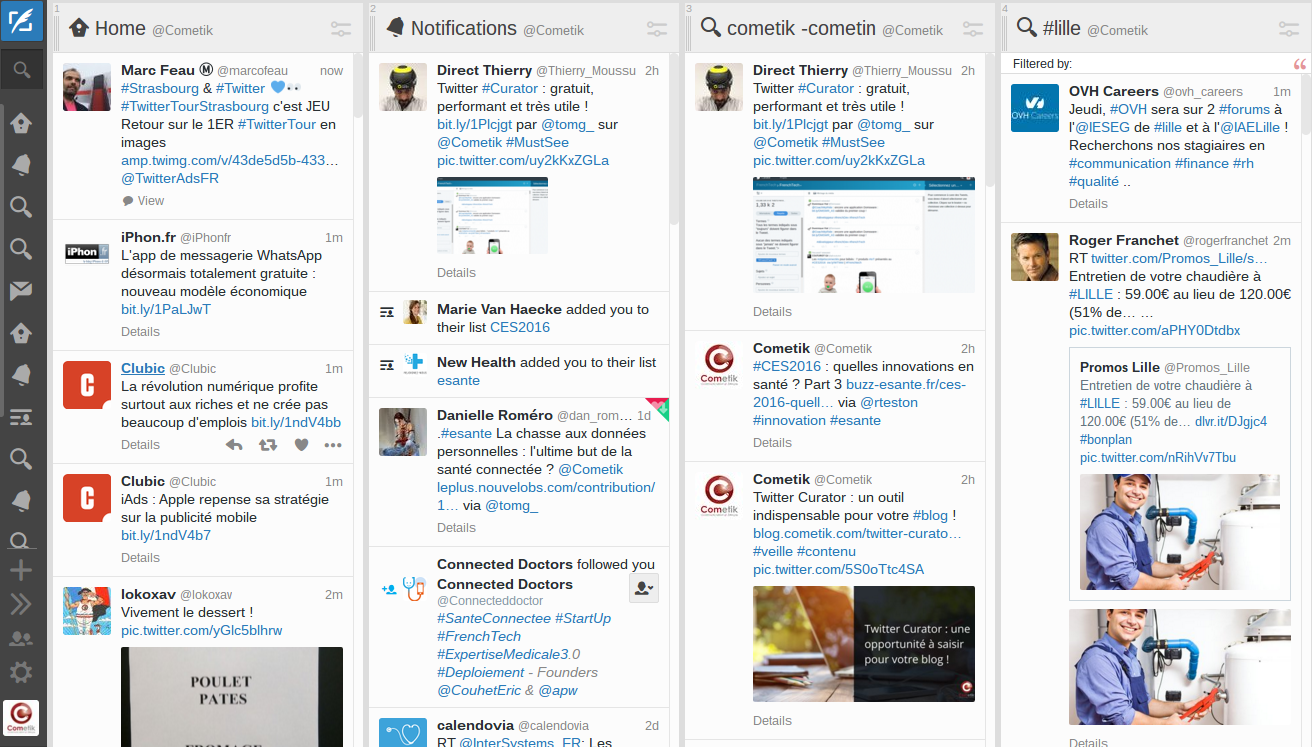Viewport: 1312px width, 747px height.
Task: Click #TwitterTourStrasbourg hashtag in Marc Feau tweet
Action: click(195, 106)
